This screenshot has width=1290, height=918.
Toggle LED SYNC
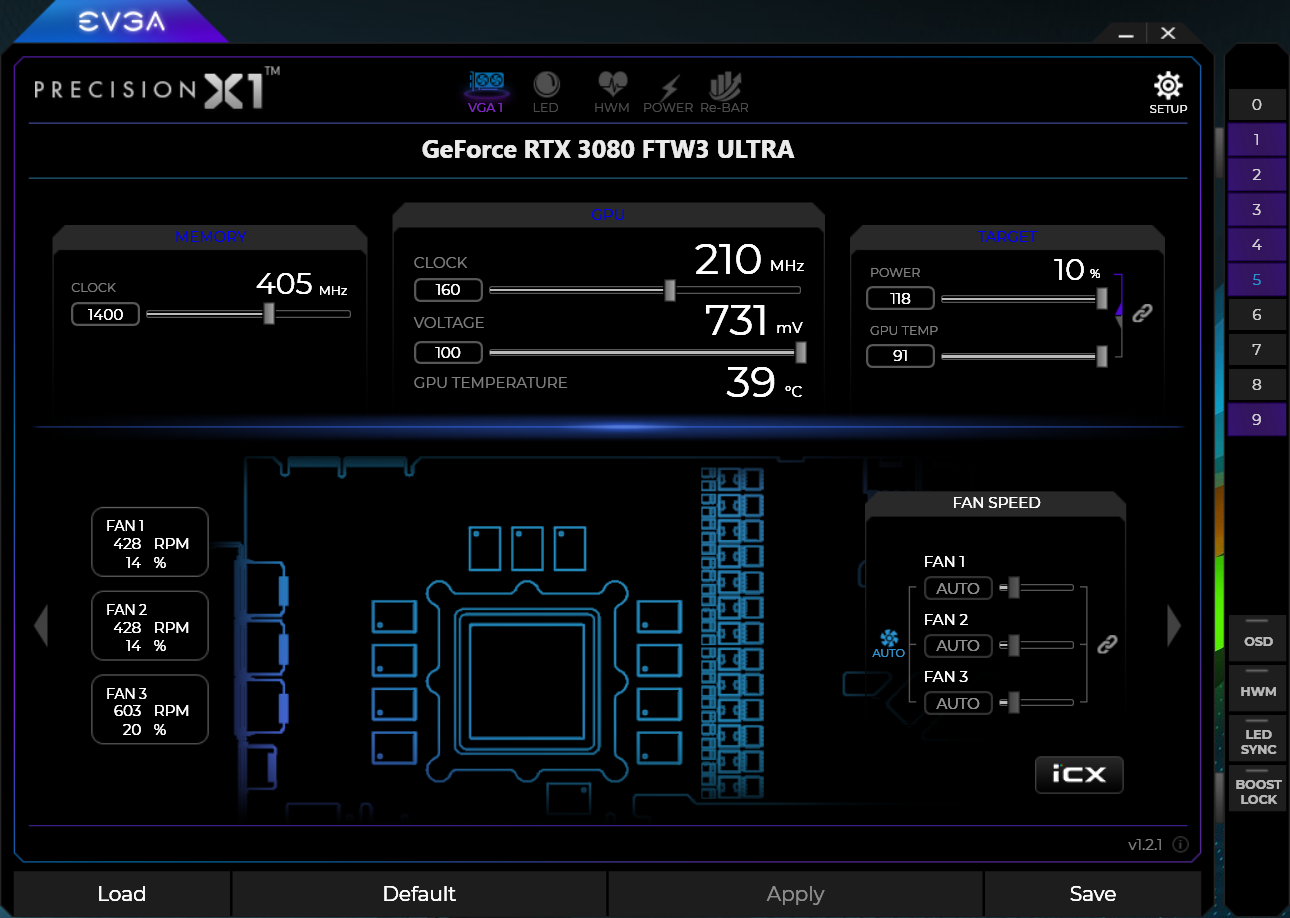[x=1258, y=737]
